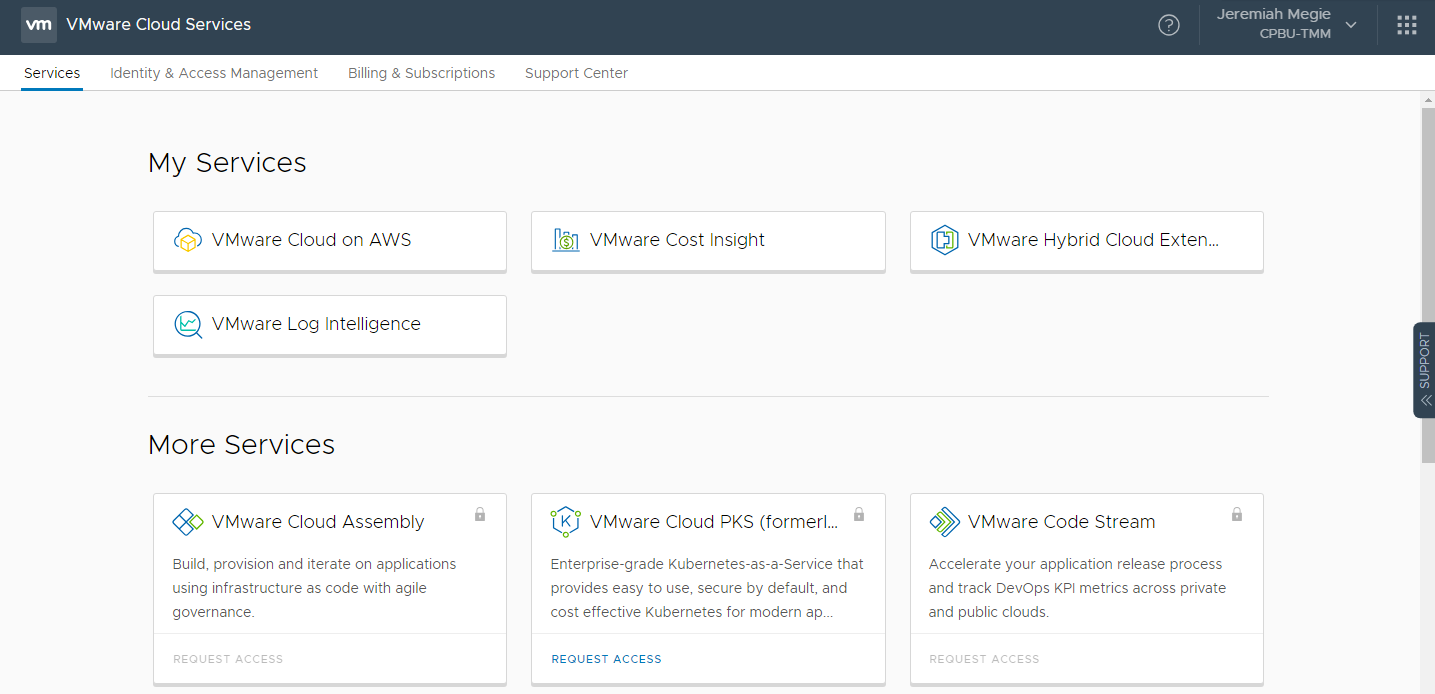Click the VMware Cost Insight icon

566,240
